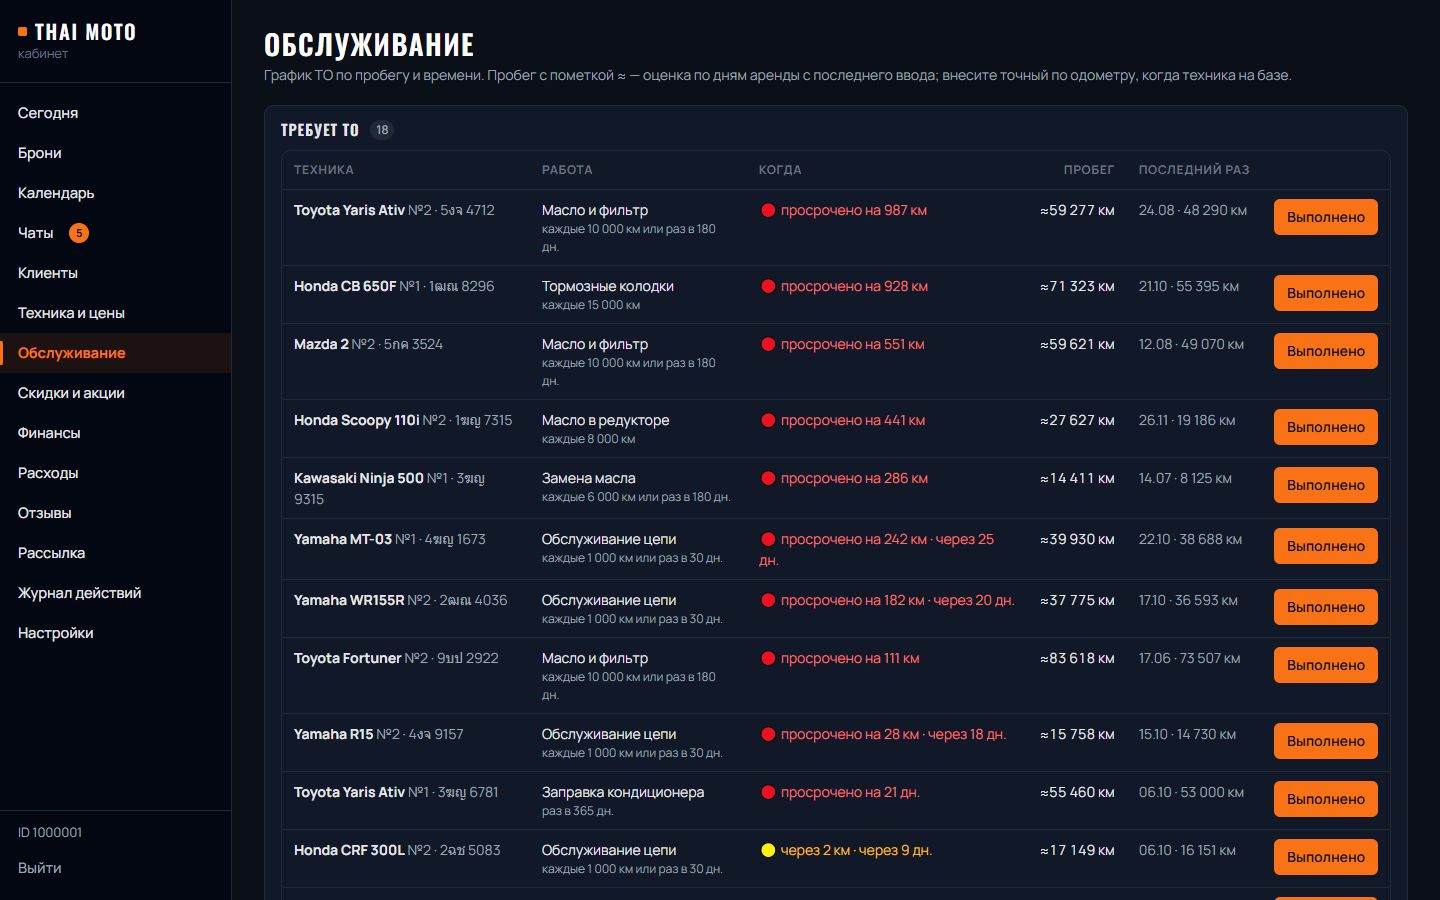The height and width of the screenshot is (900, 1440).
Task: Go to Брони in the sidebar
Action: (x=115, y=153)
